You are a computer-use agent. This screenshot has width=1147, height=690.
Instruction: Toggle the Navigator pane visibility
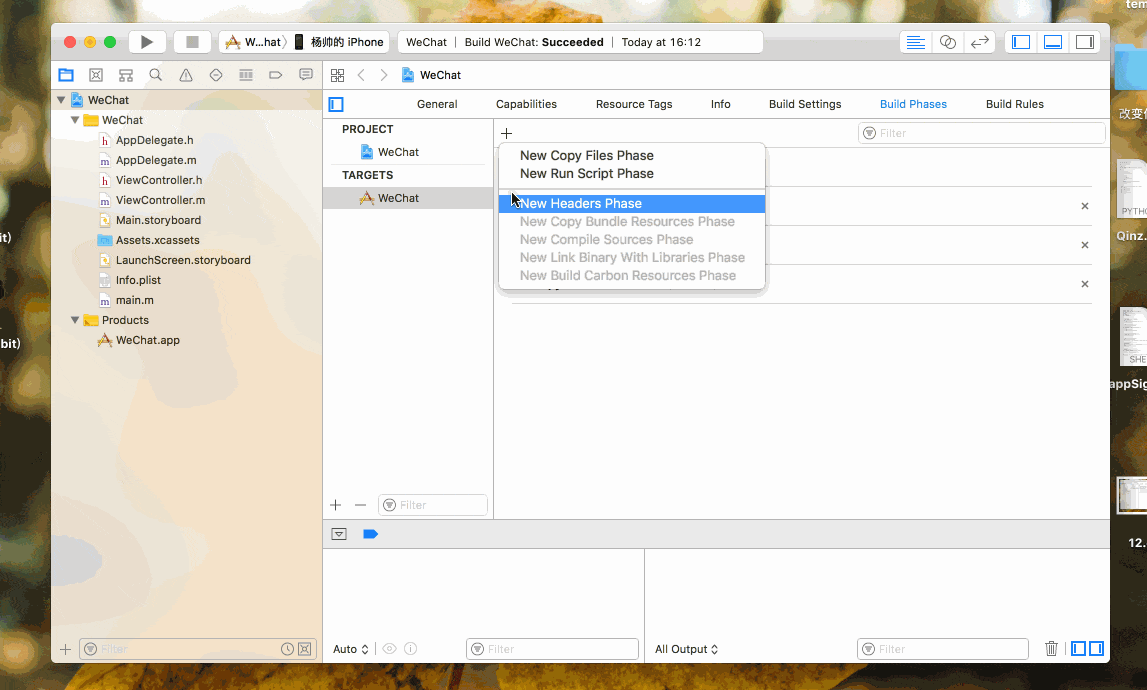1021,42
